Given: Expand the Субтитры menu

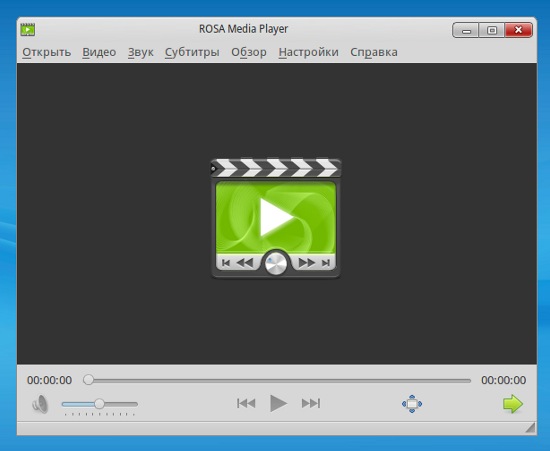Looking at the screenshot, I should [x=192, y=52].
